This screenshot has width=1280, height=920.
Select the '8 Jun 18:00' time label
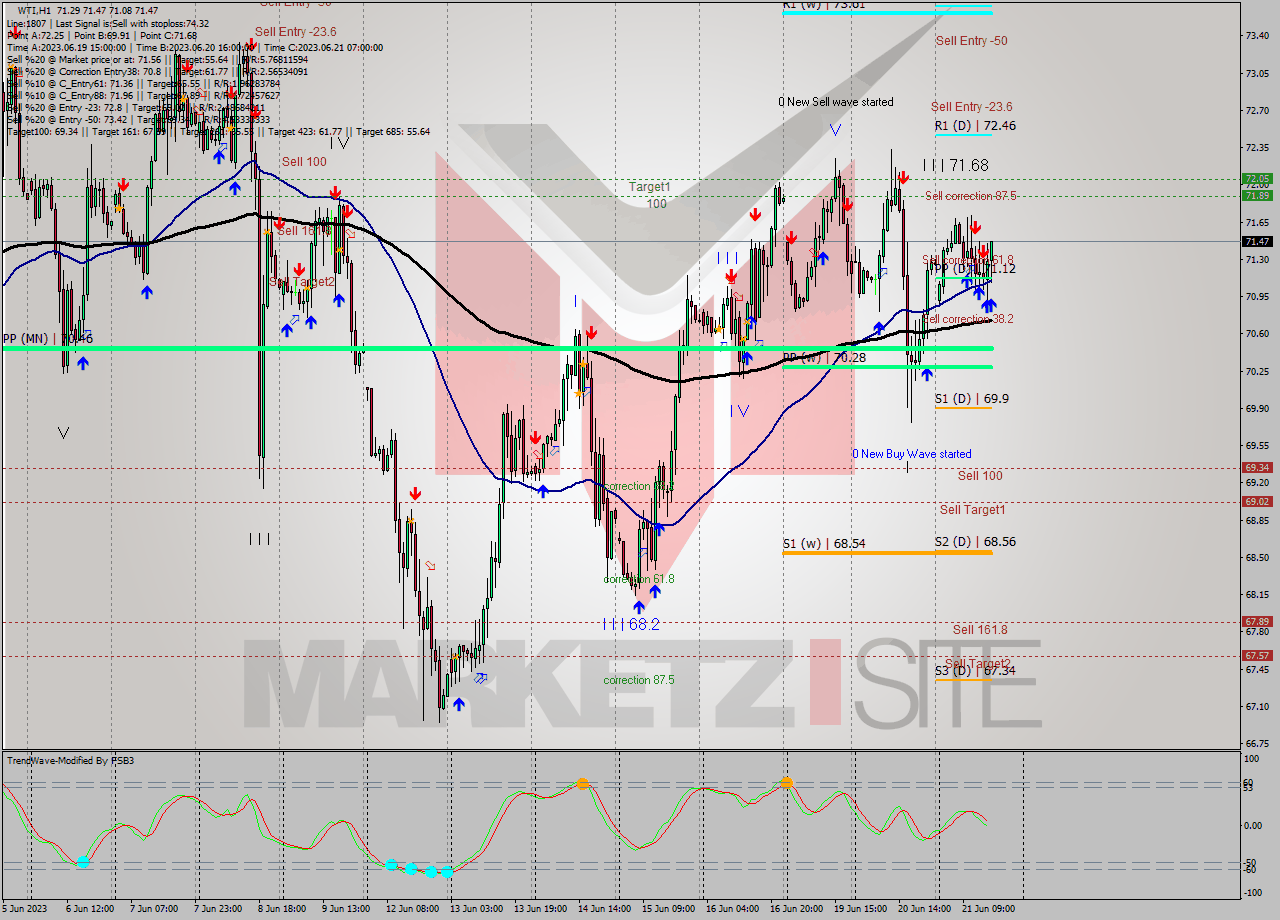(x=284, y=909)
